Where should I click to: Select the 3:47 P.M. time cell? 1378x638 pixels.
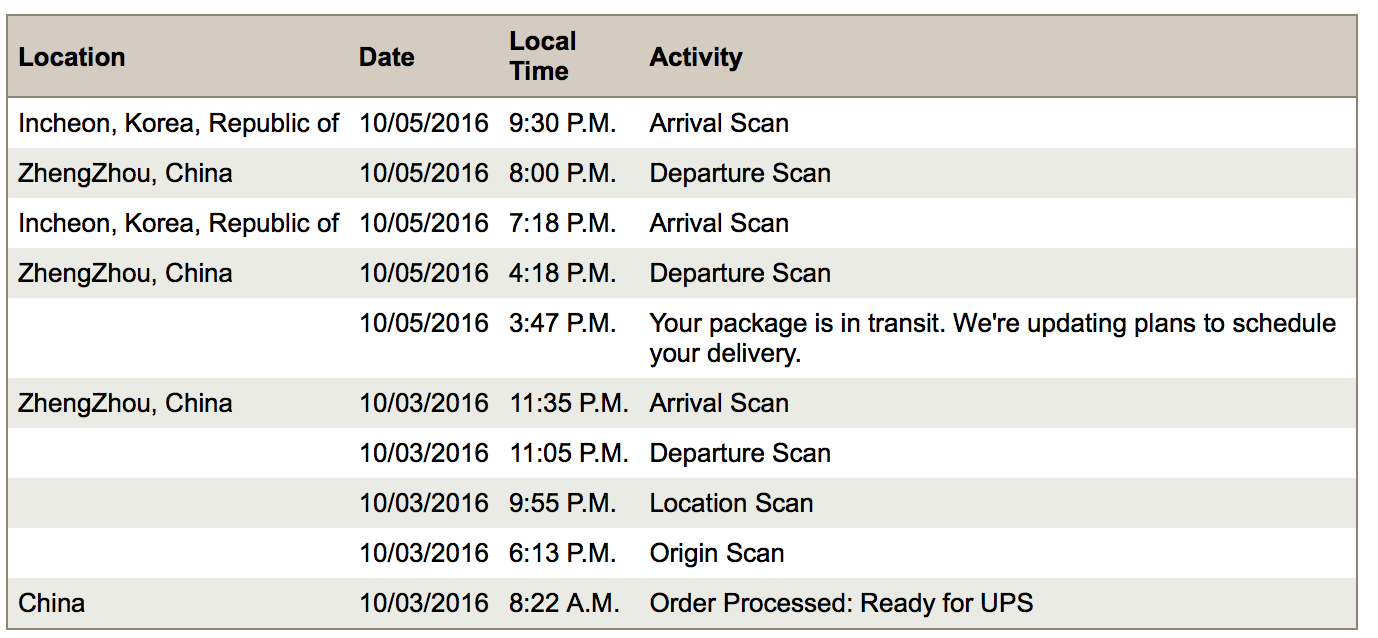562,323
